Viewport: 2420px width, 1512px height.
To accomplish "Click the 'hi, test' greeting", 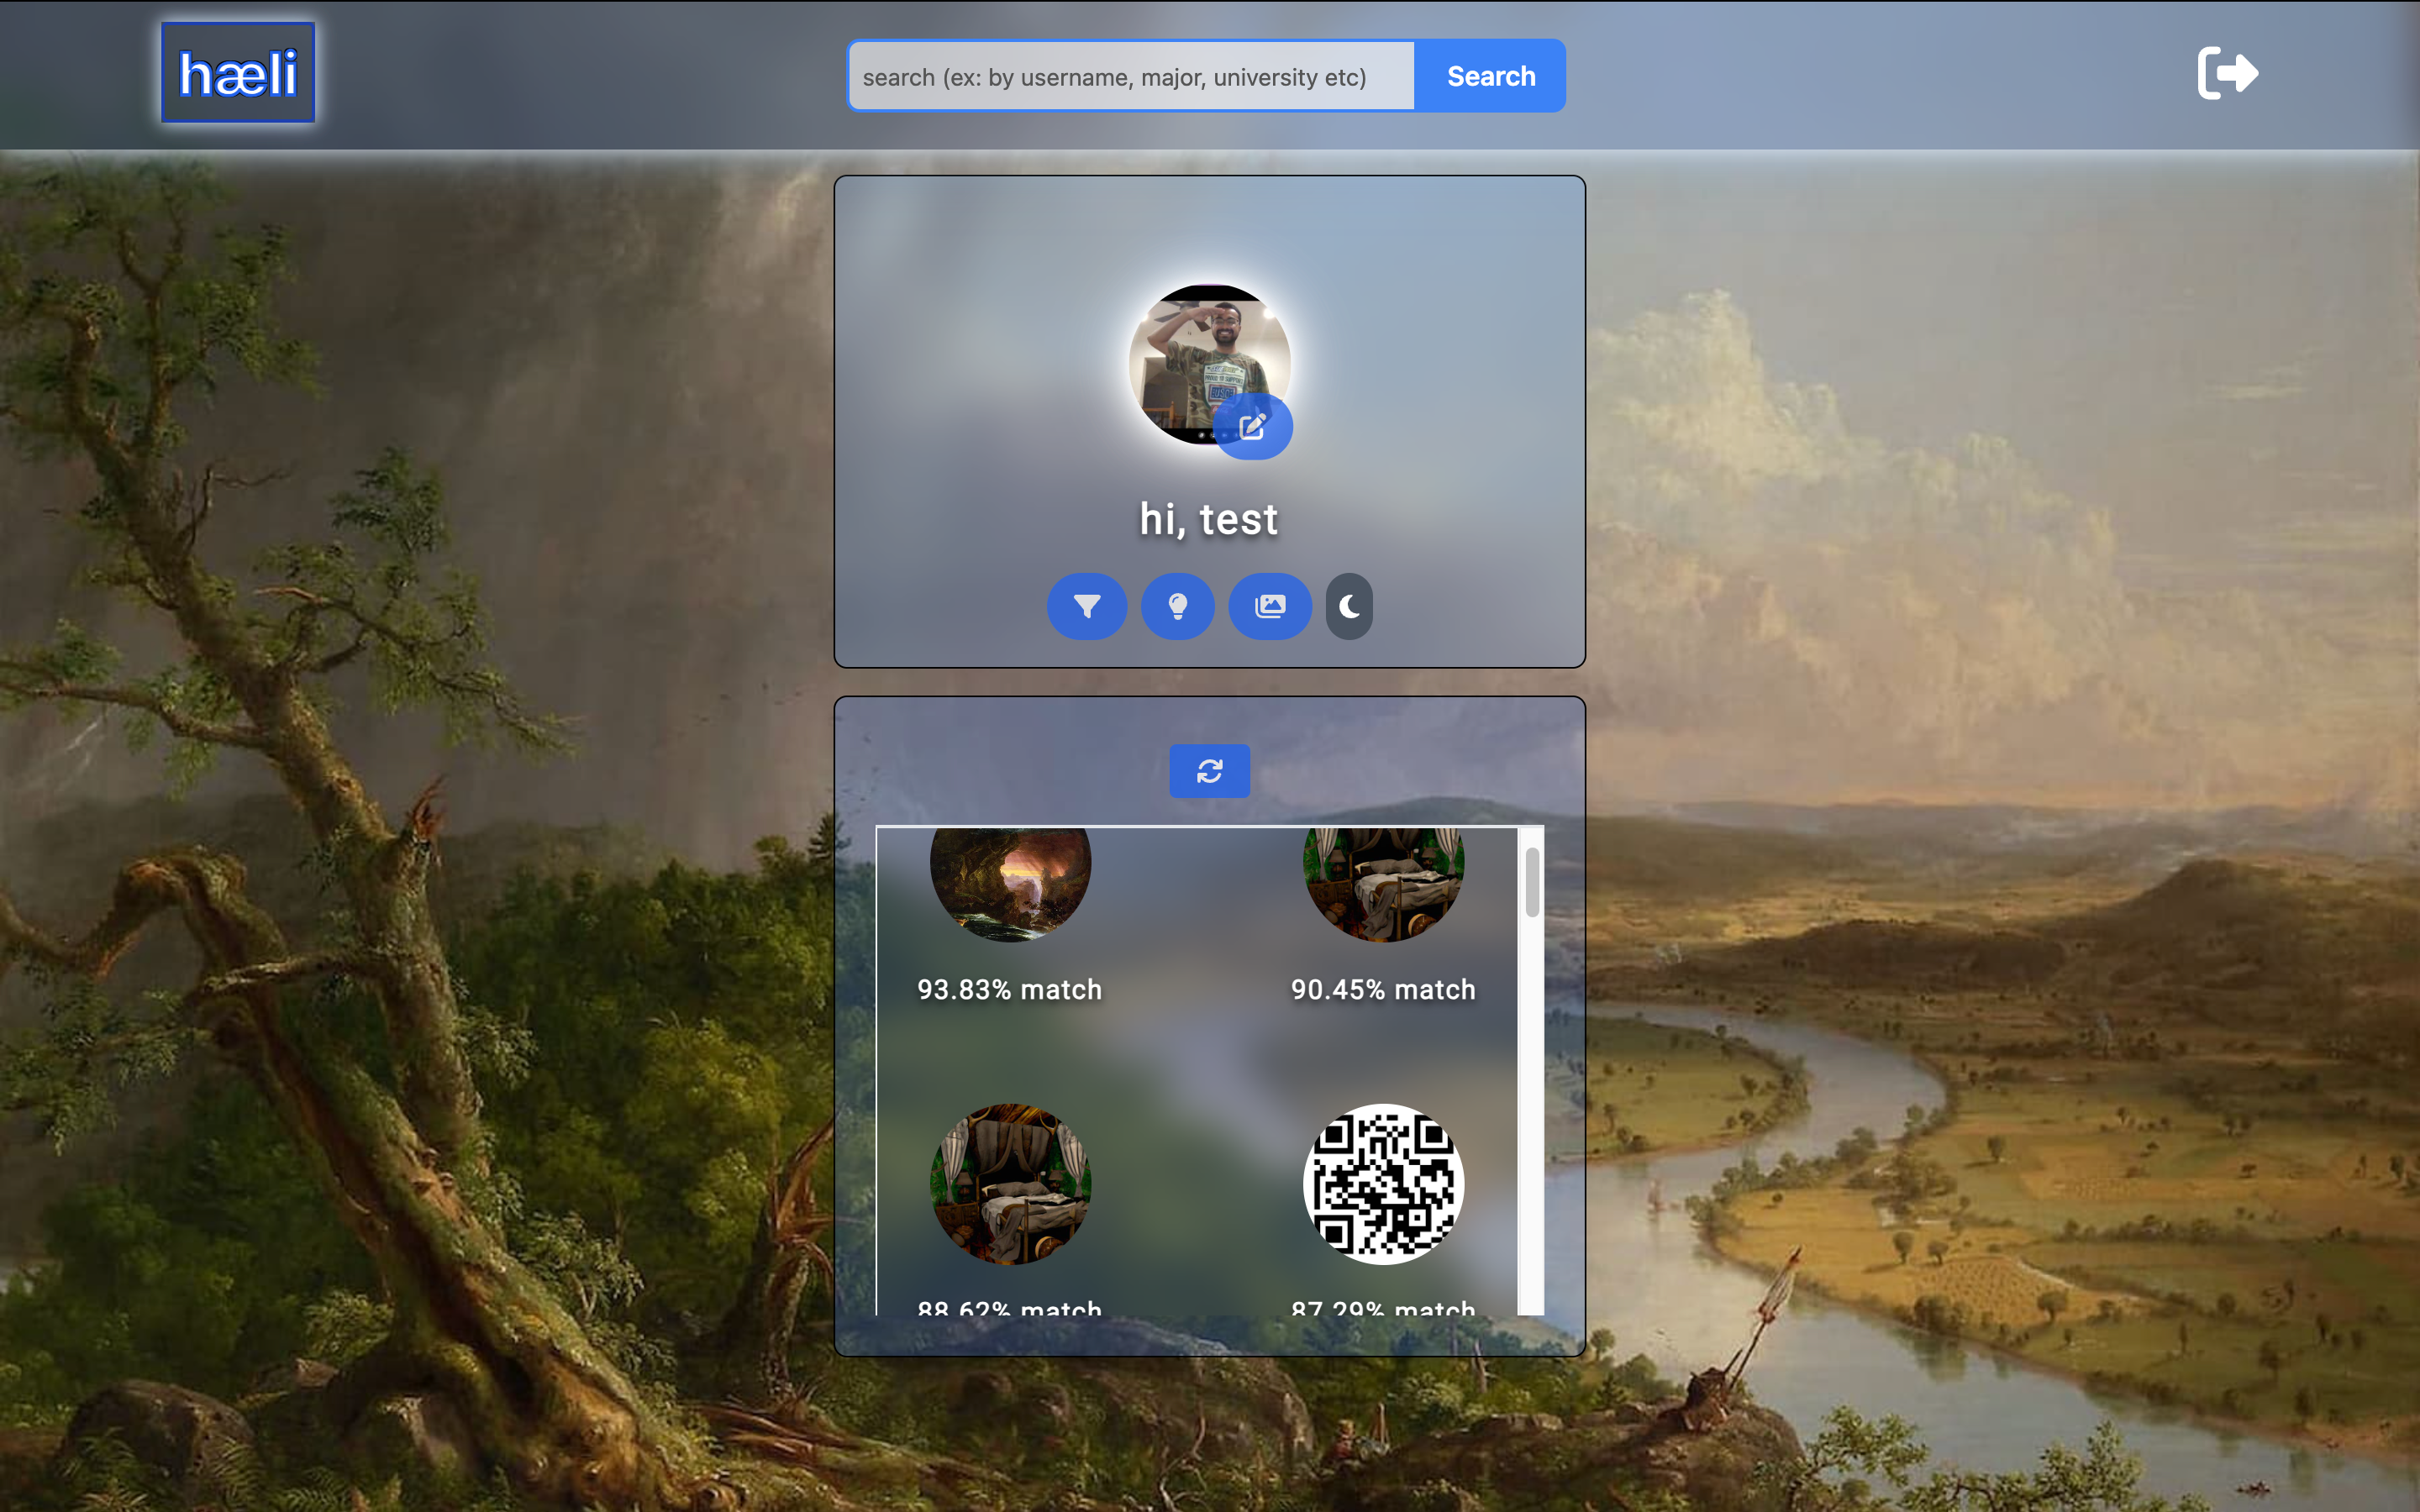I will (1209, 519).
